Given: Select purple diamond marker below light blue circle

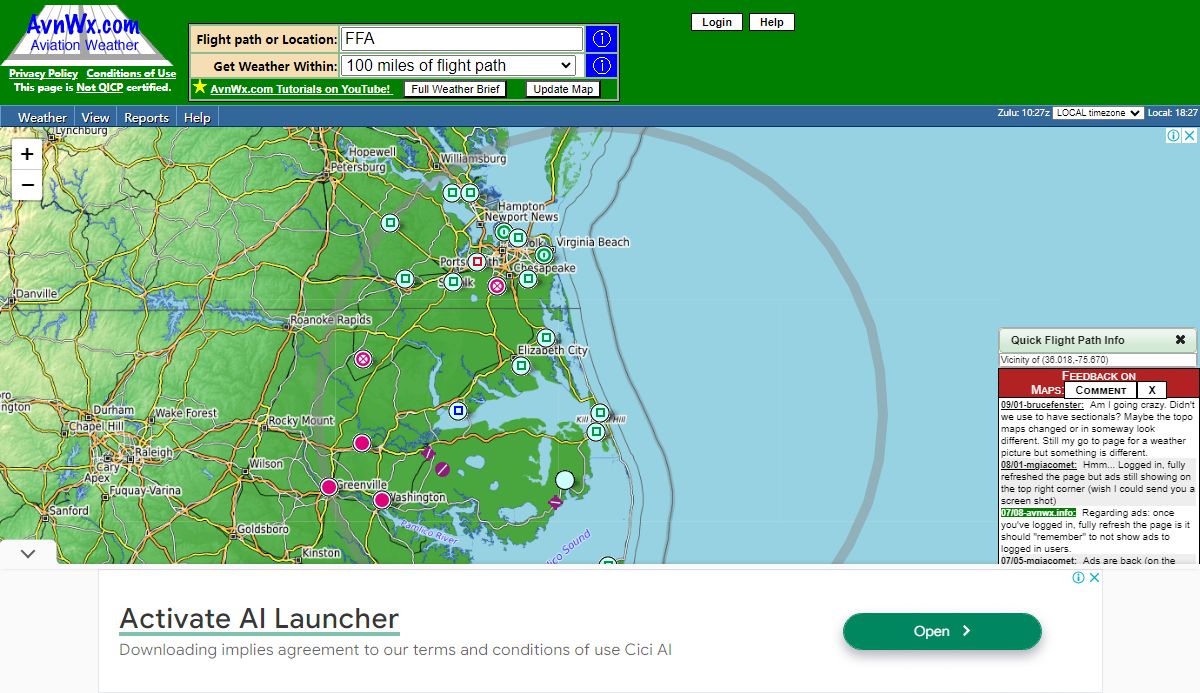Looking at the screenshot, I should [555, 502].
